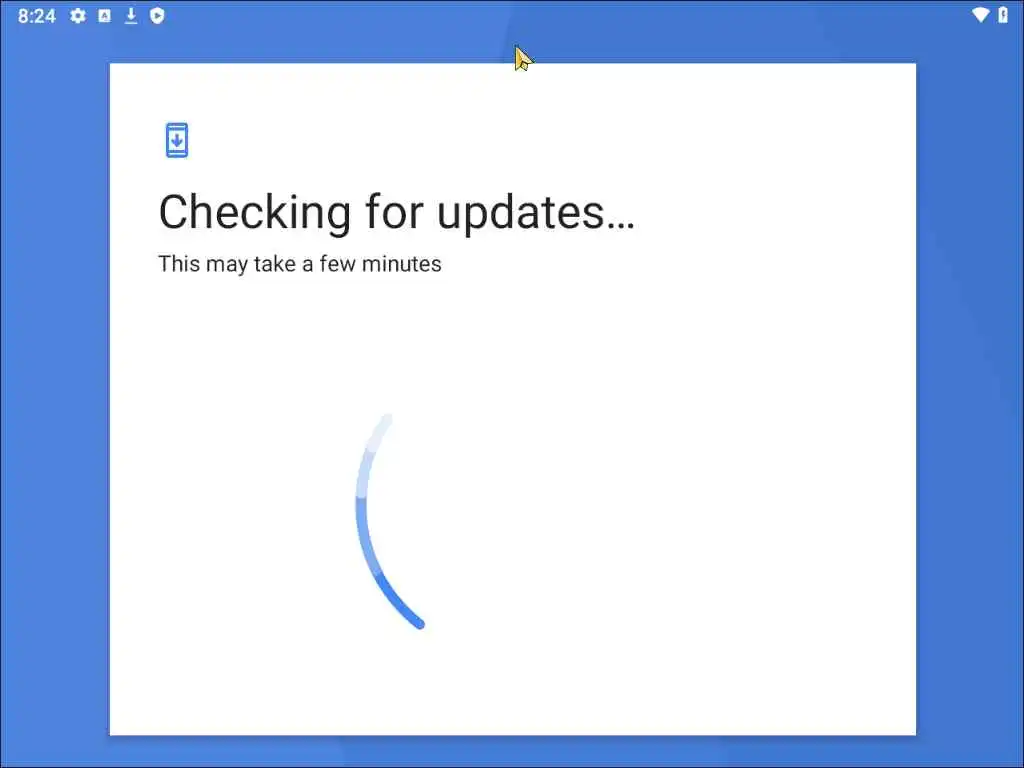Tap empty status bar area beside shield icon
The height and width of the screenshot is (768, 1024).
pos(522,16)
